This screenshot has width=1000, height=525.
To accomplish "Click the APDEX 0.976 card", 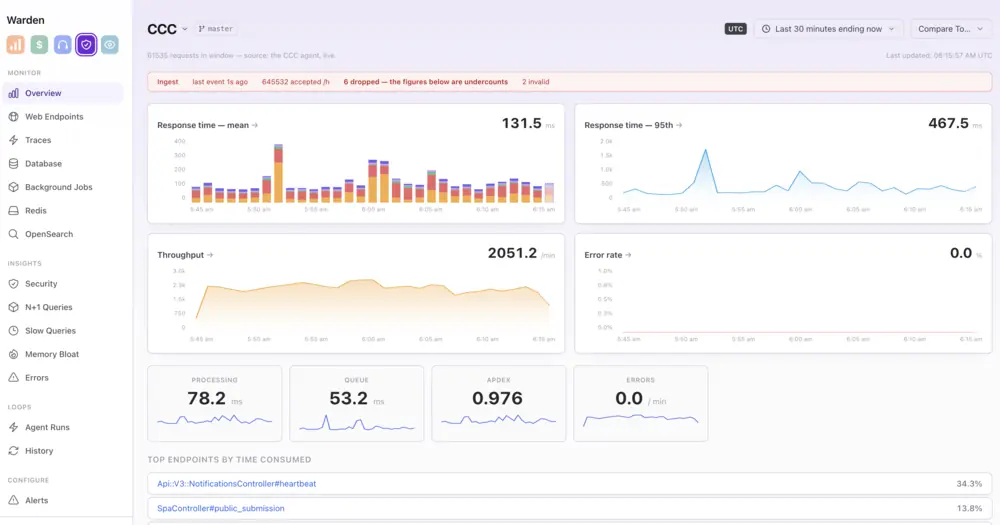I will click(x=499, y=403).
